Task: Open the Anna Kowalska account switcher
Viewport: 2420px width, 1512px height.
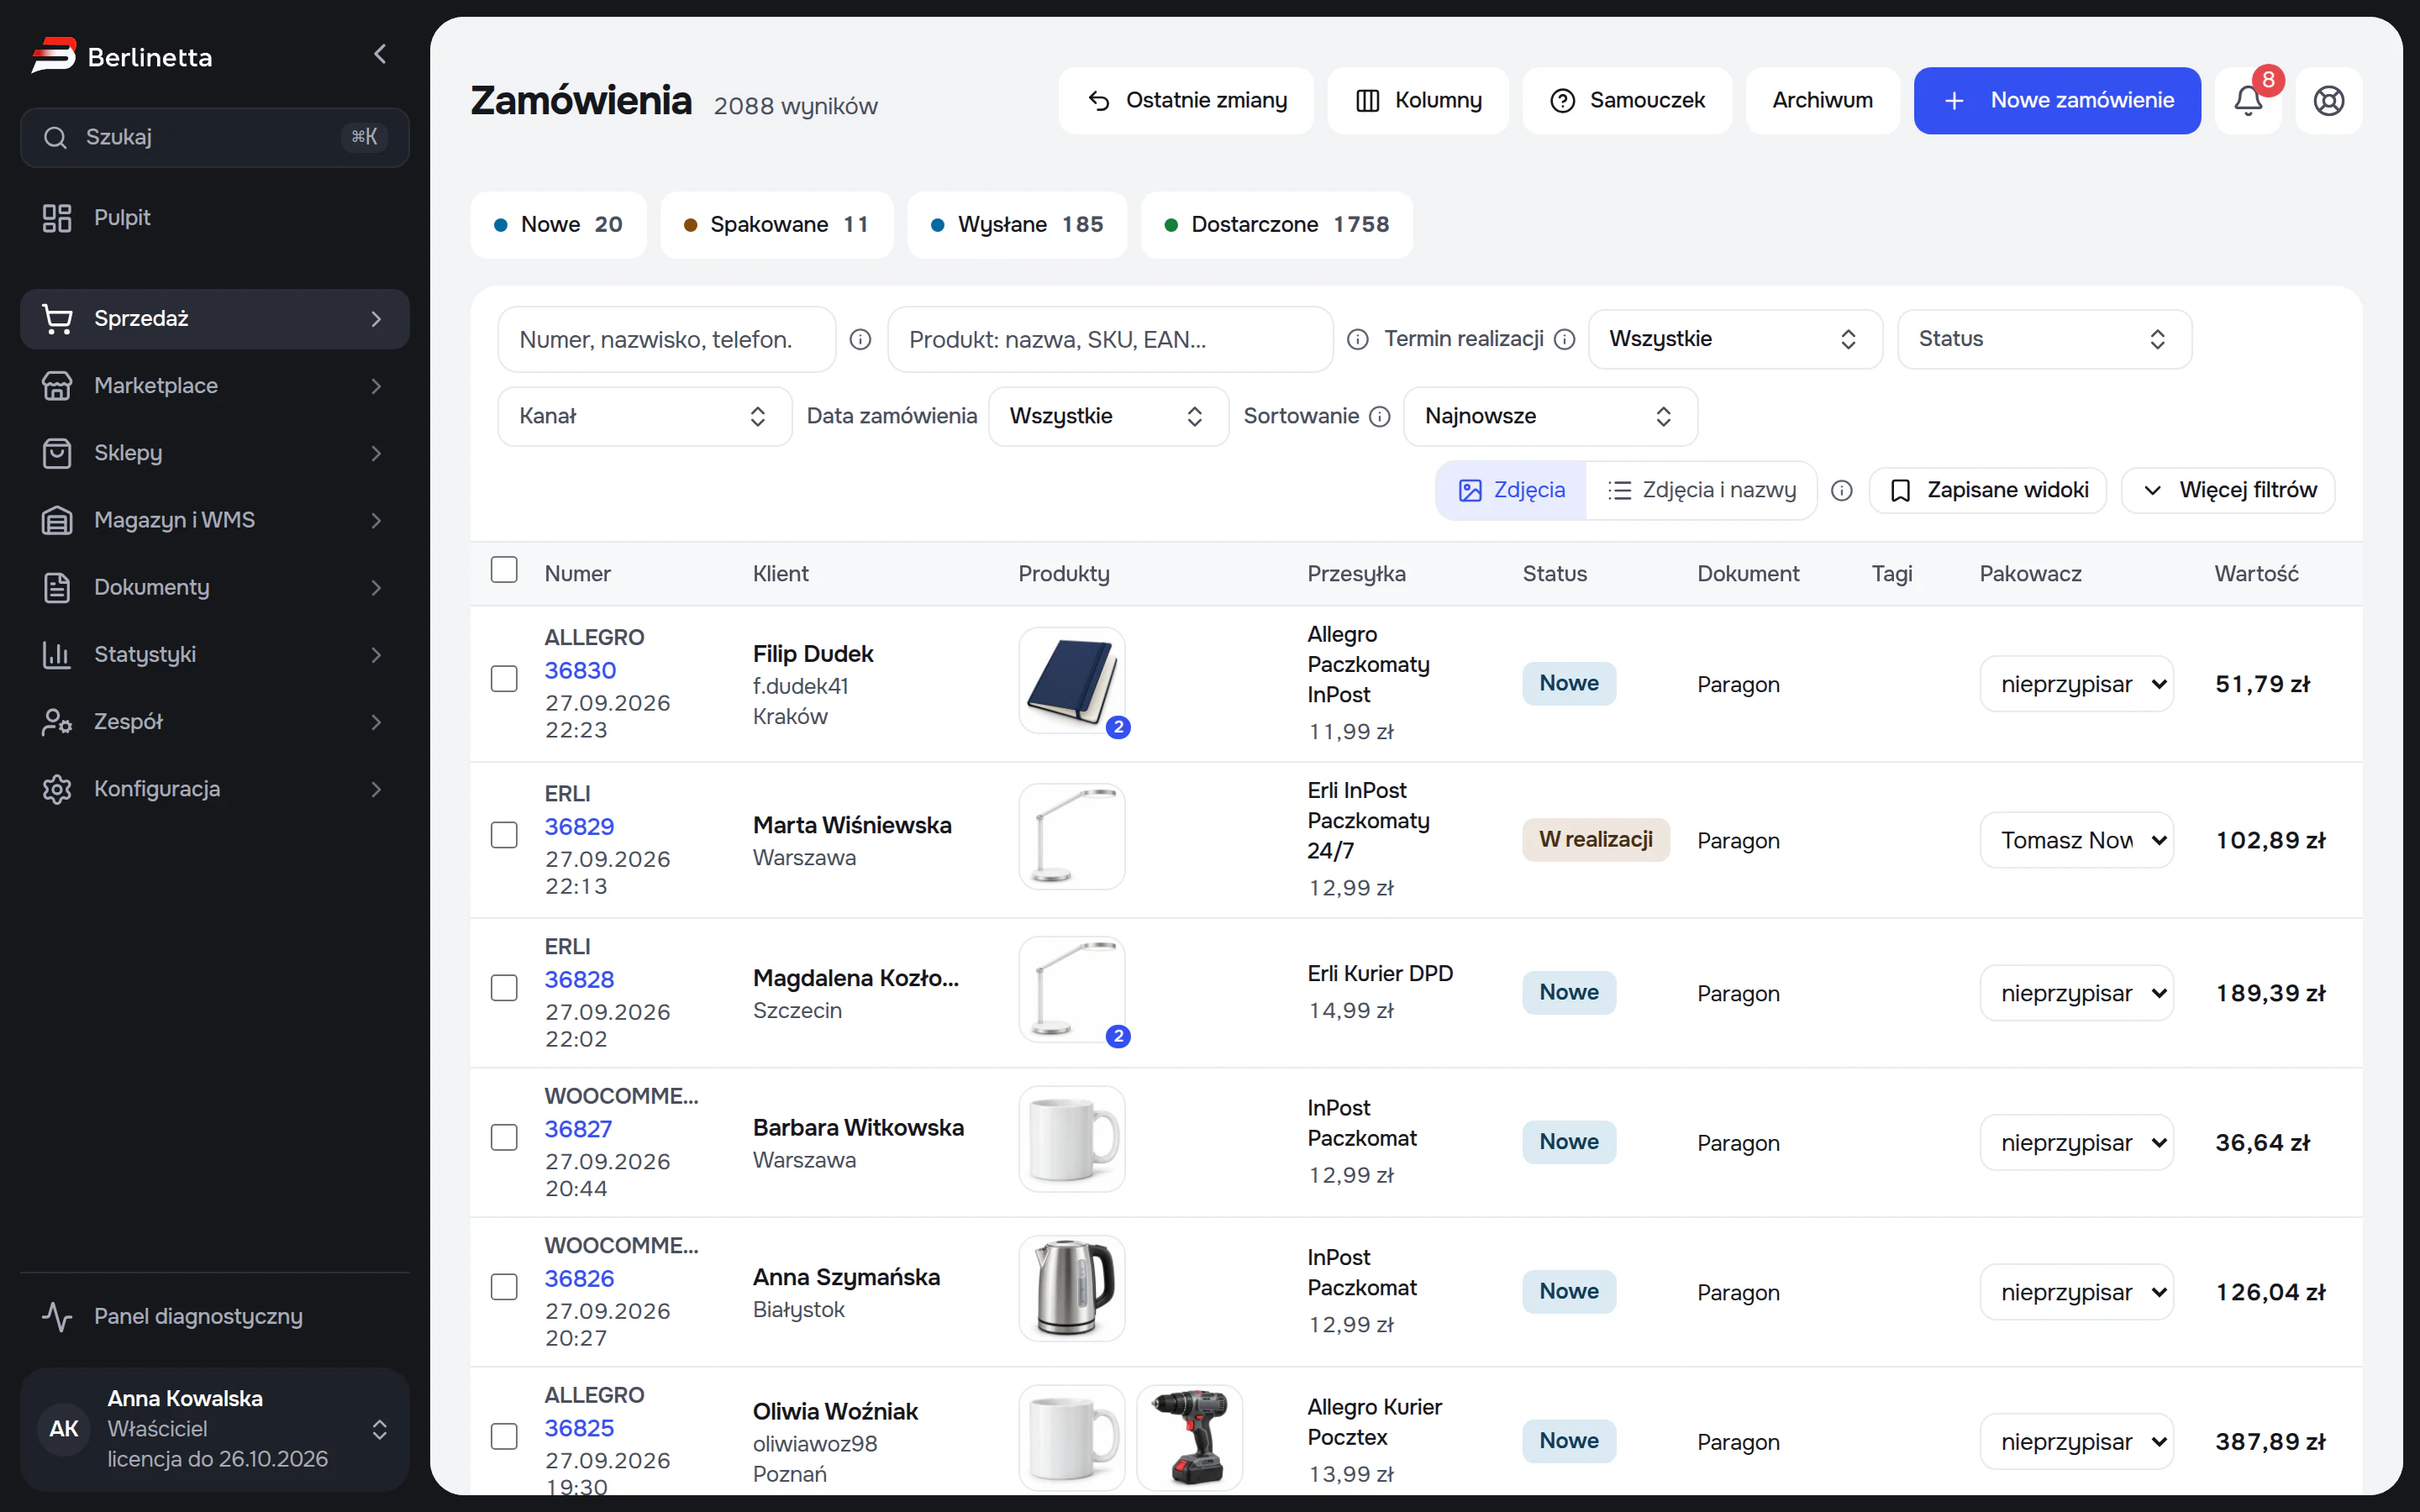Action: [215, 1429]
